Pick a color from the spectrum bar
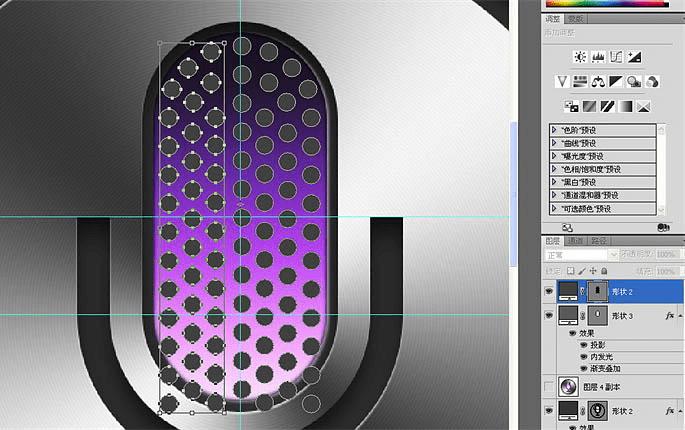Screen dimensions: 685x430 point(607,3)
